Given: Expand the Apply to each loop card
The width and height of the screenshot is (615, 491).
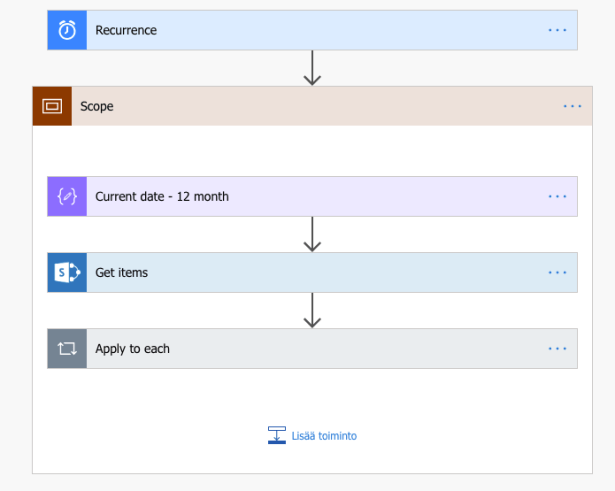Looking at the screenshot, I should click(x=300, y=349).
